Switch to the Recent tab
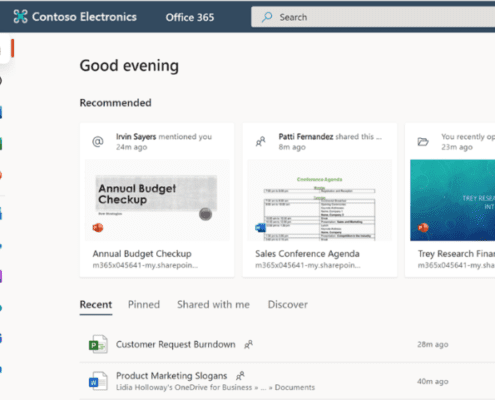The height and width of the screenshot is (400, 495). [96, 305]
